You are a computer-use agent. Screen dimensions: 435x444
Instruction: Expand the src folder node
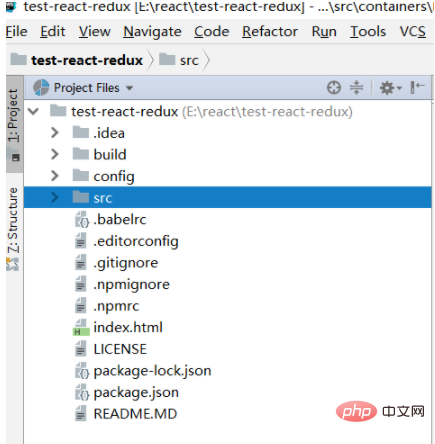click(55, 198)
